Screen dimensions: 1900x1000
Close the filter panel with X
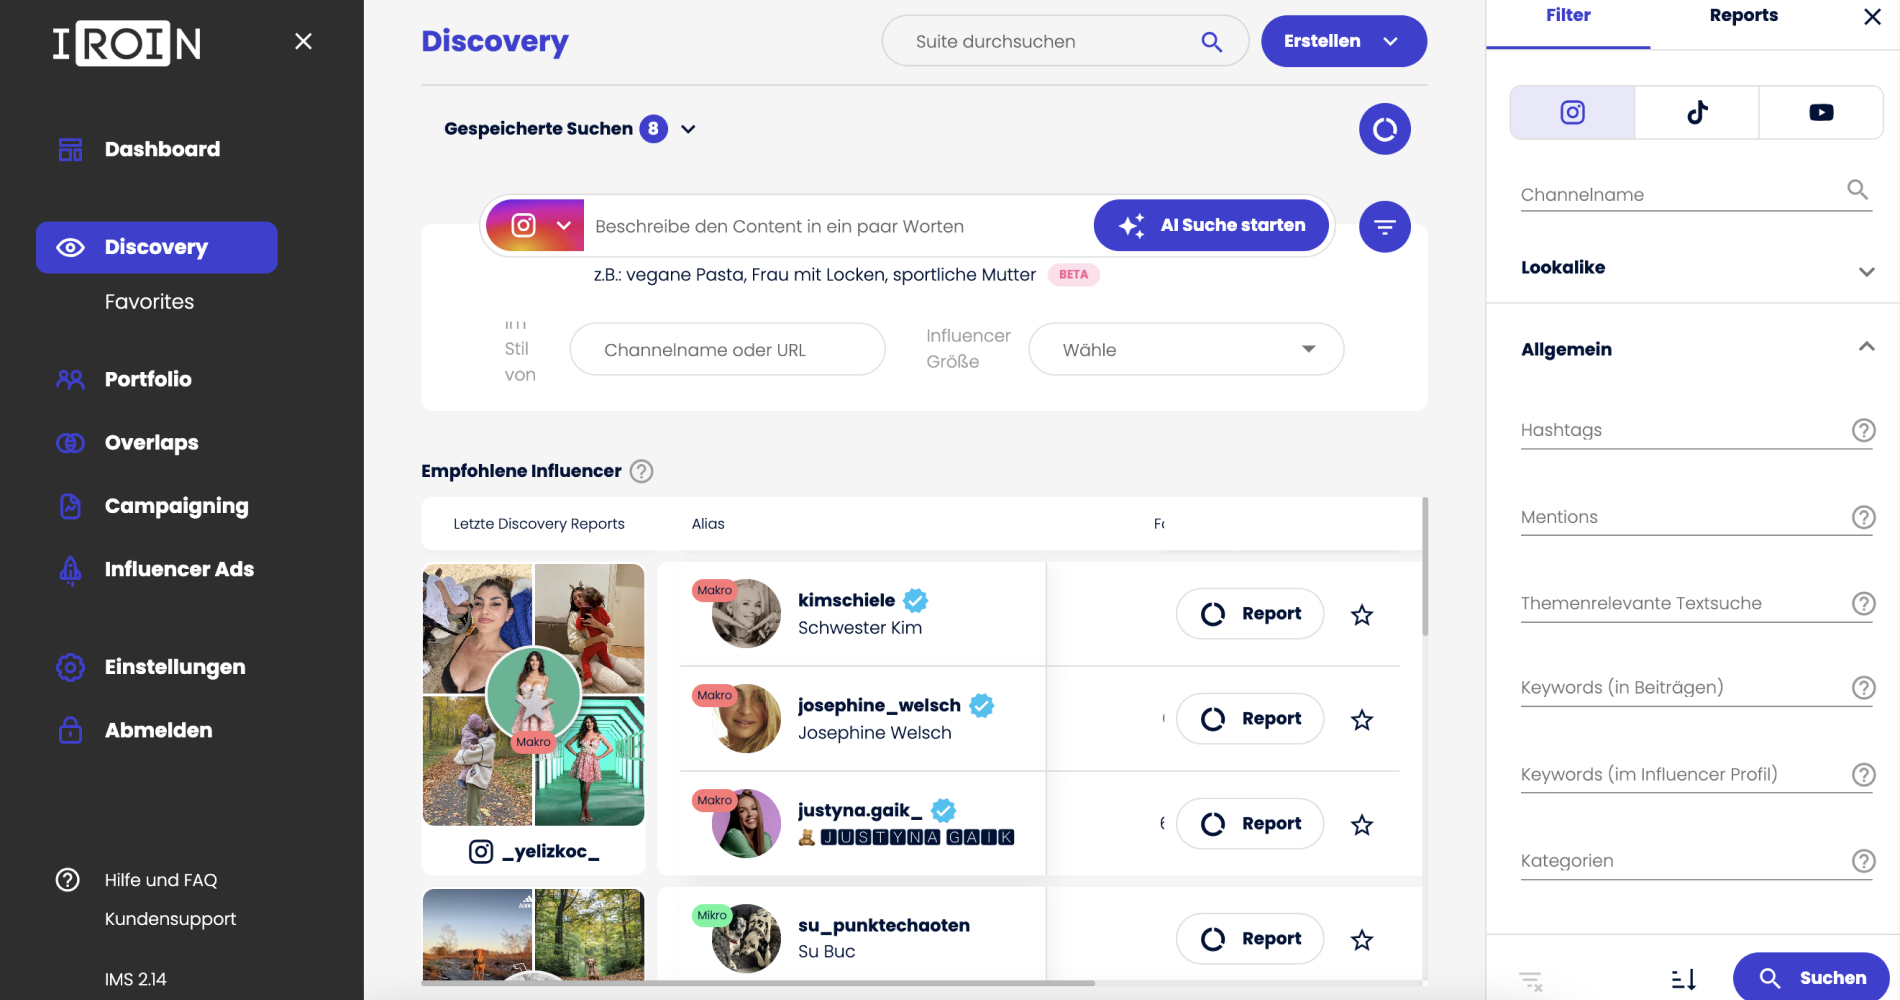[1872, 17]
